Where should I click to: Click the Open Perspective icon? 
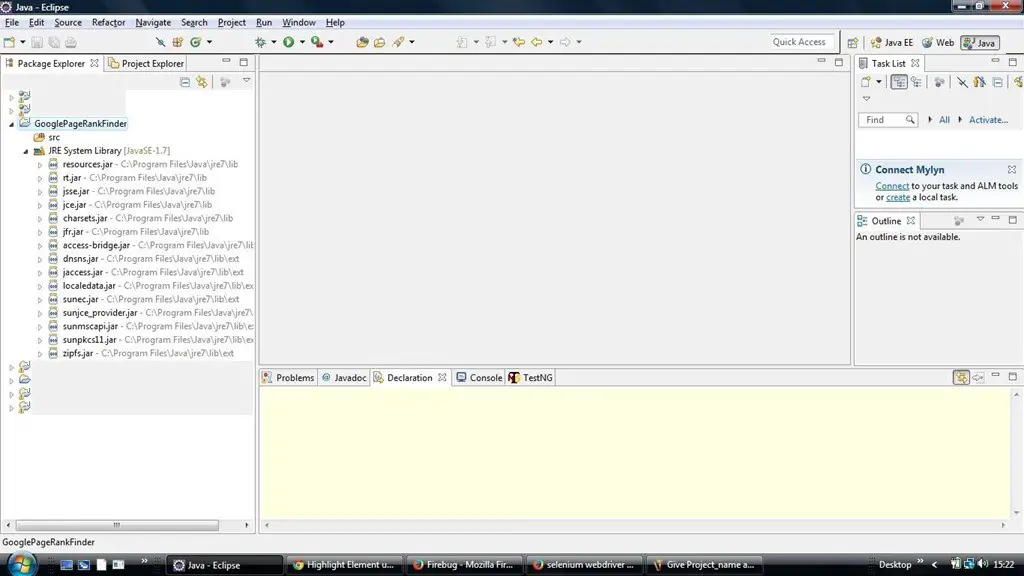click(852, 43)
